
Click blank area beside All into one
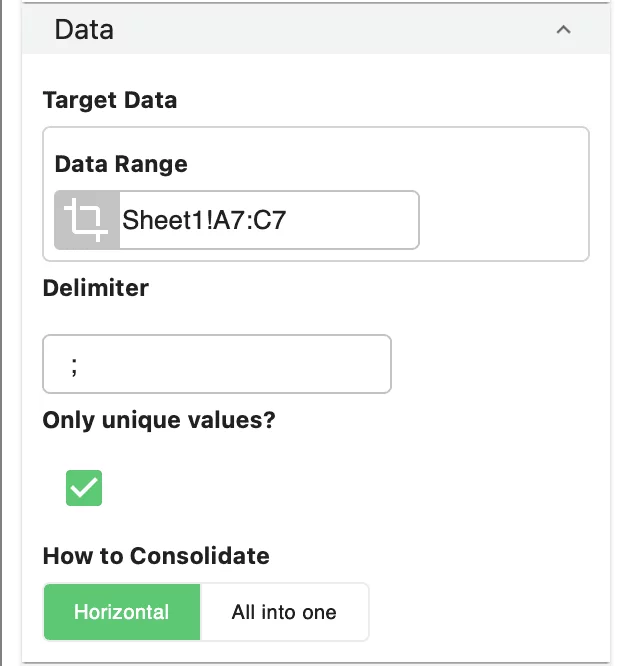click(x=480, y=612)
